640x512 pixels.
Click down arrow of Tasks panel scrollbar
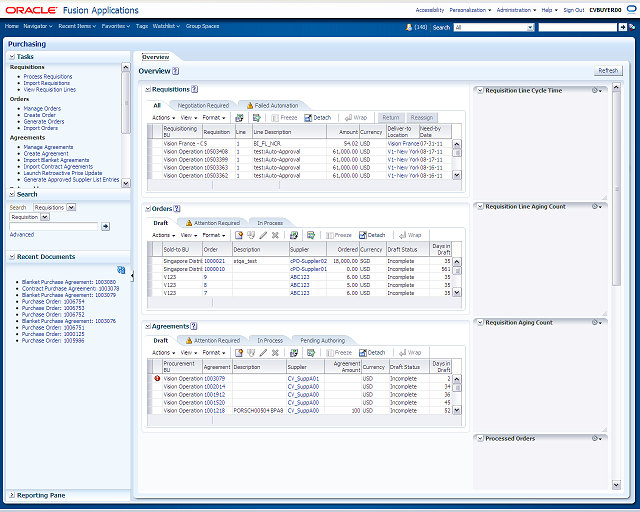coord(126,183)
